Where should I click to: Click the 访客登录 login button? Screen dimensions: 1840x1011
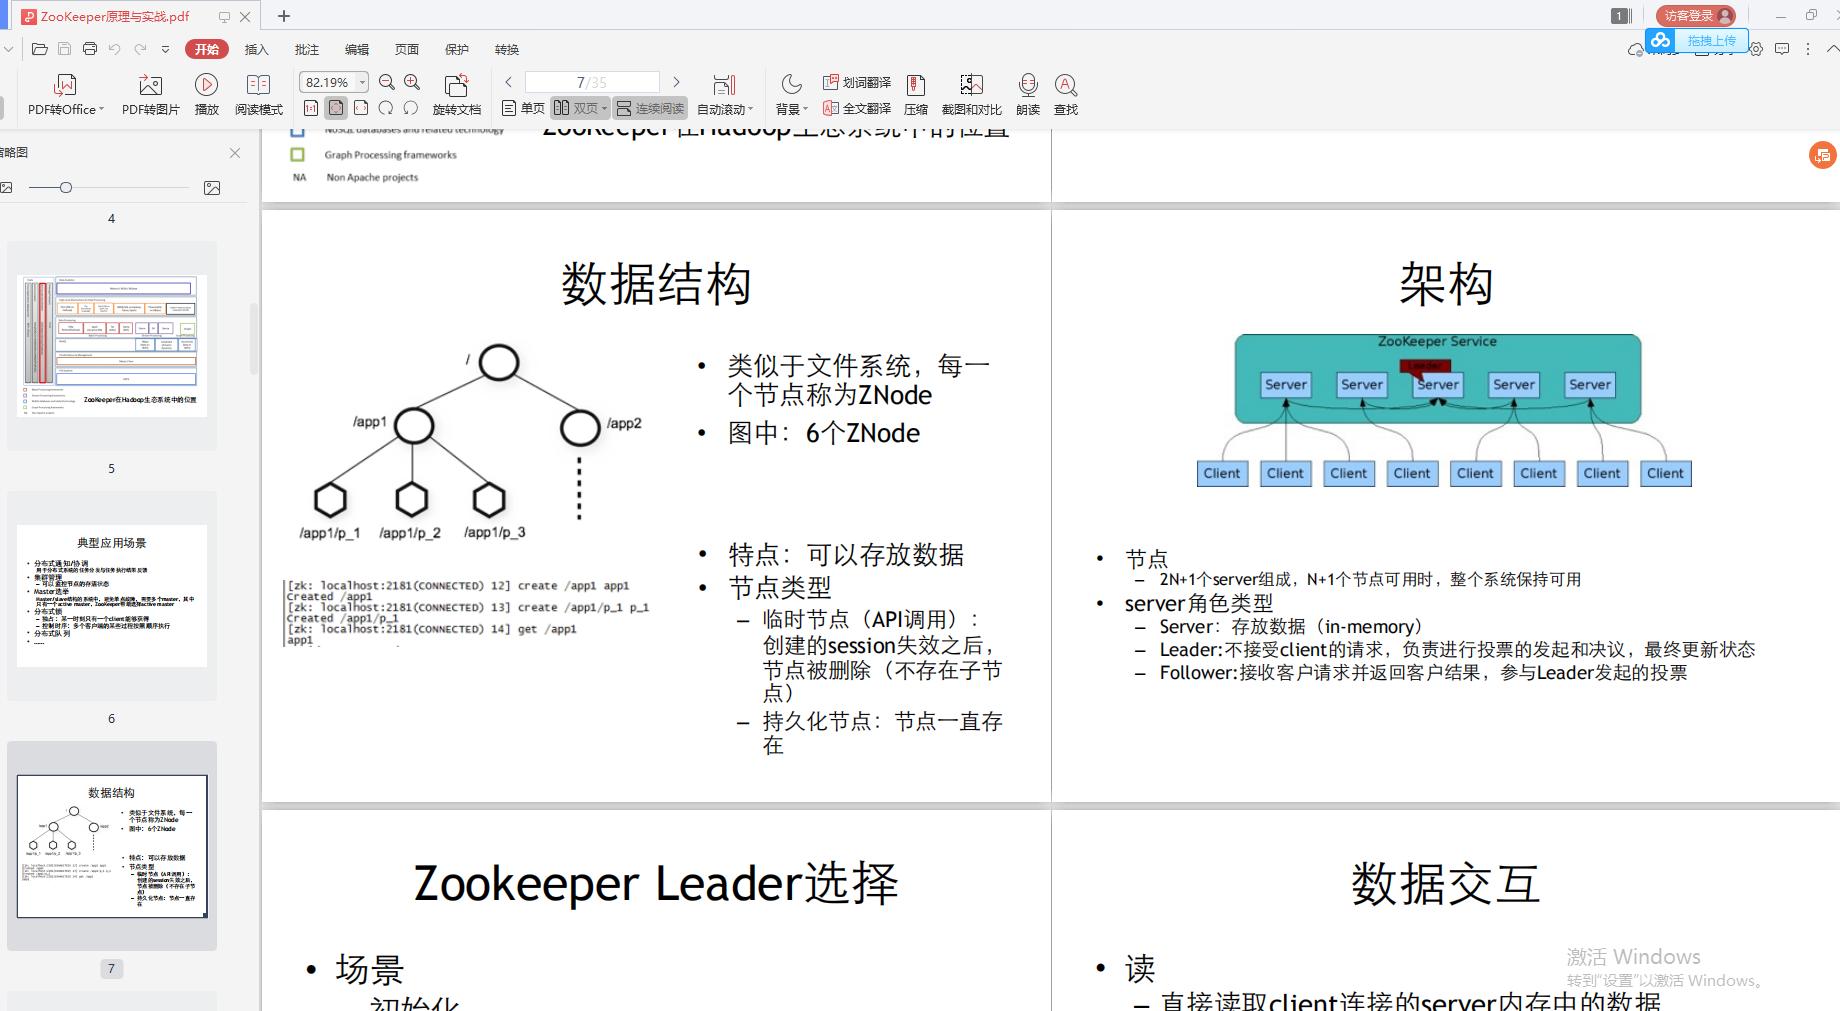(x=1694, y=15)
